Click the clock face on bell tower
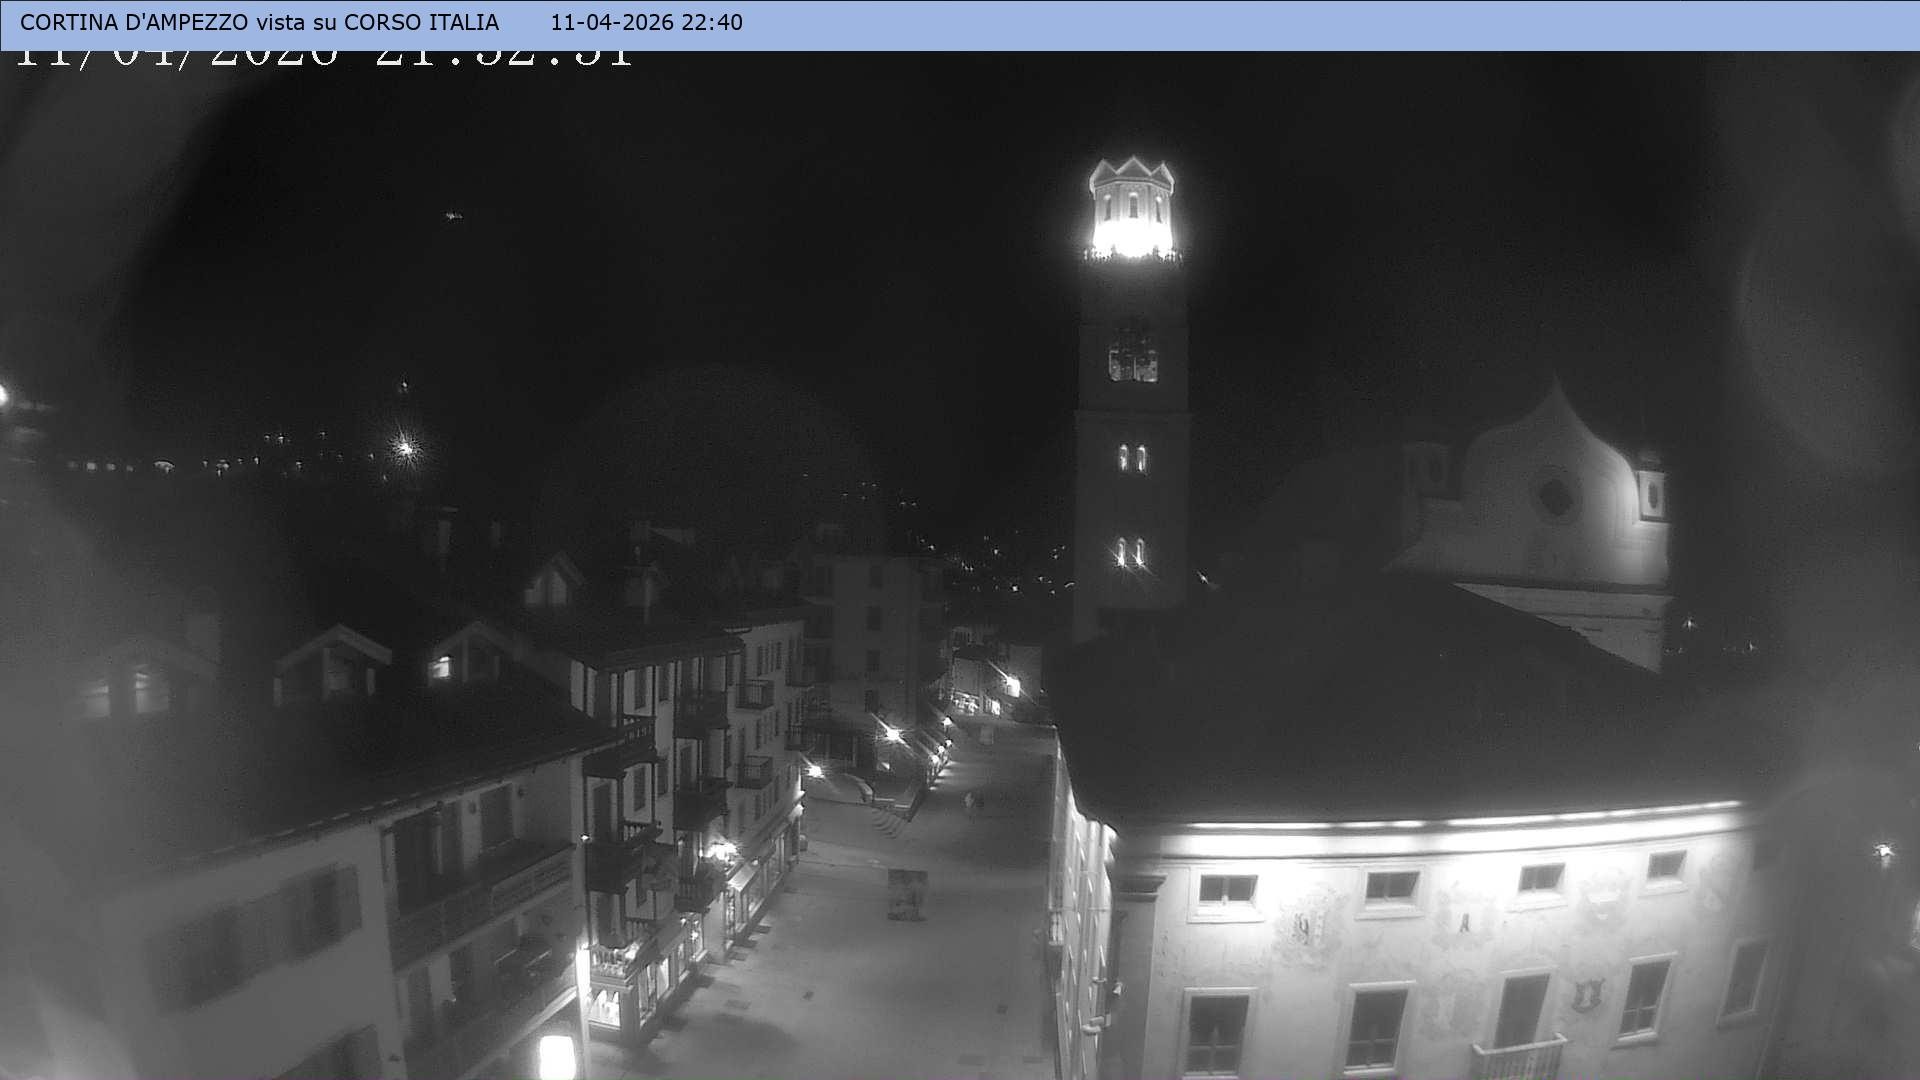Viewport: 1920px width, 1080px height. (x=1133, y=357)
